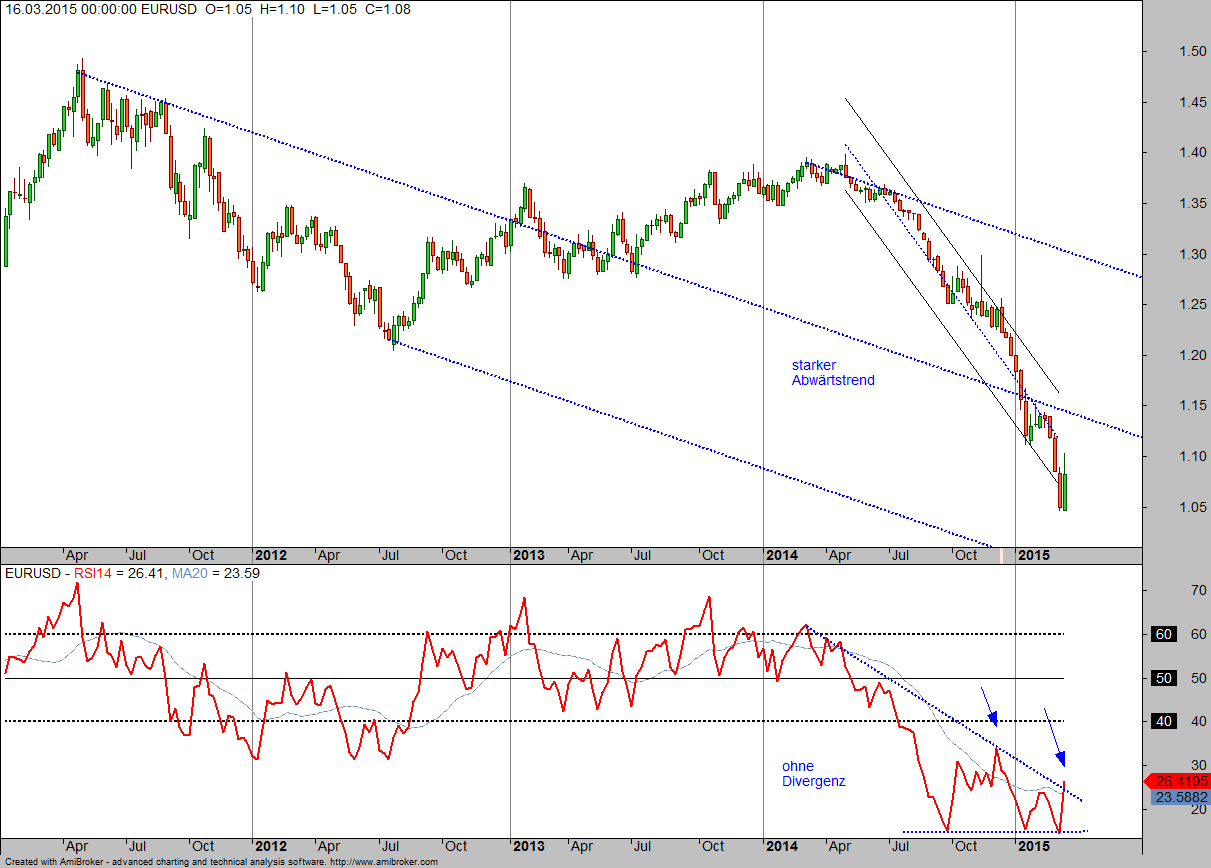Select the 'ohne Divergenz' annotation in RSI pane
The image size is (1211, 868).
(813, 774)
